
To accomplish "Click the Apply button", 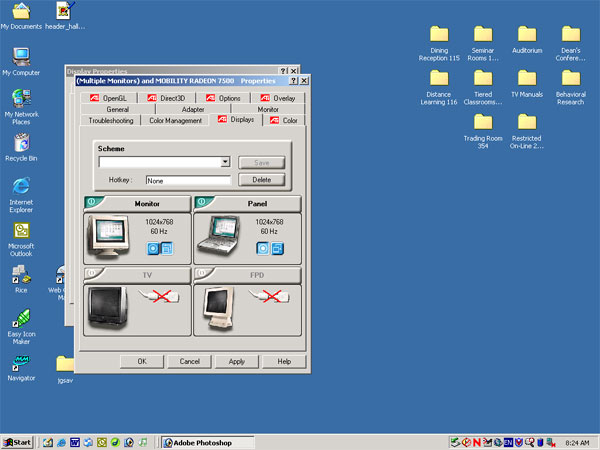I will point(237,362).
